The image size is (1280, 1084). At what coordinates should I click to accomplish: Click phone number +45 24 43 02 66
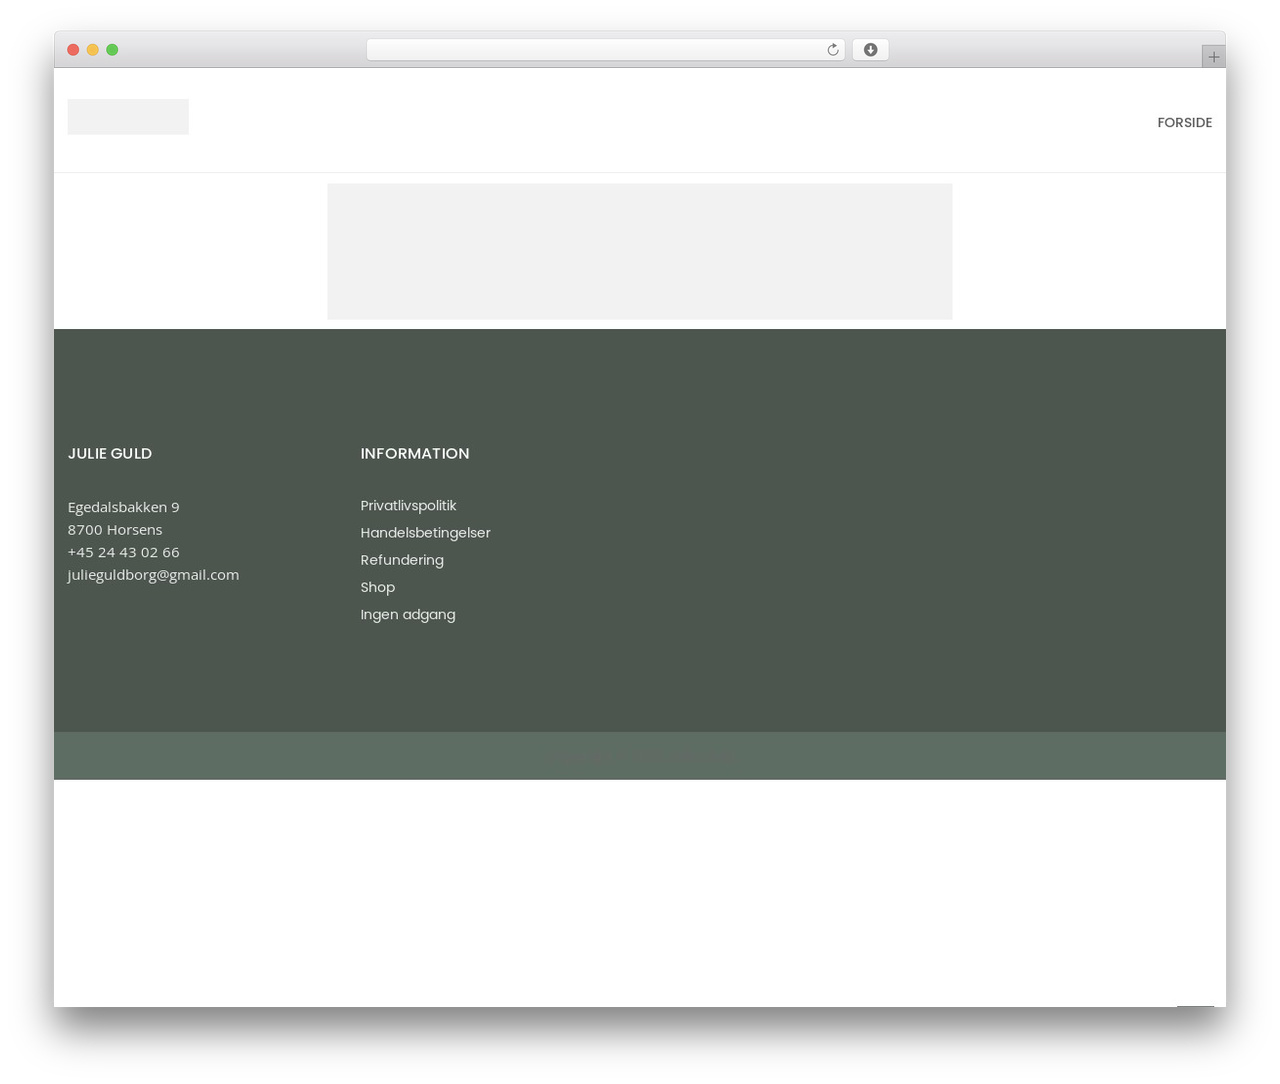click(124, 552)
